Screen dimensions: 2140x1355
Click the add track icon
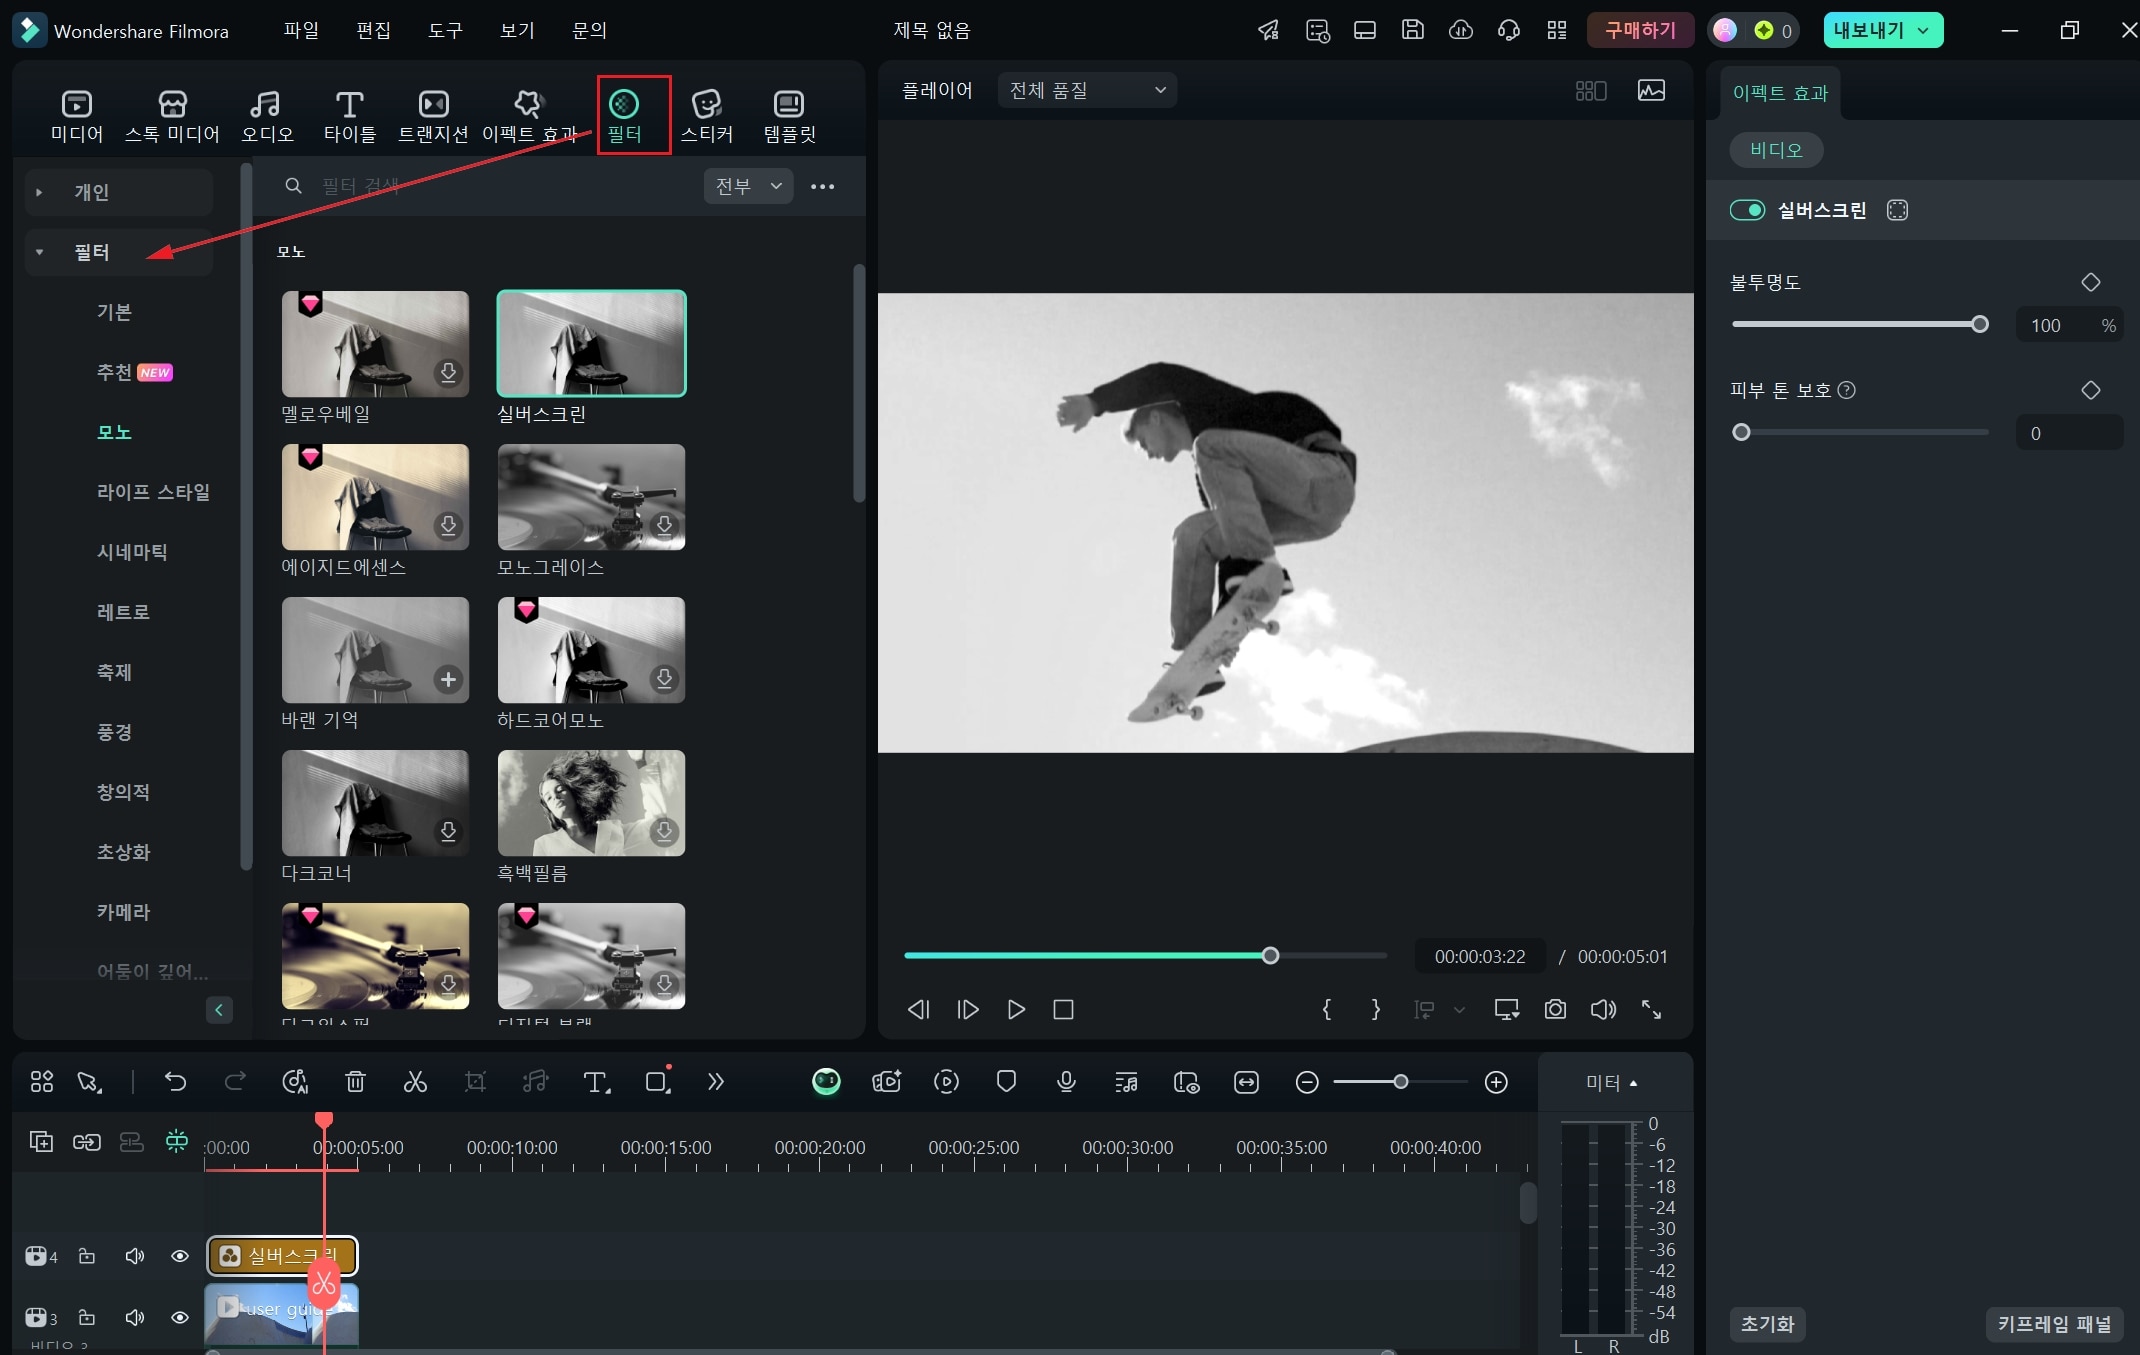click(x=41, y=1141)
